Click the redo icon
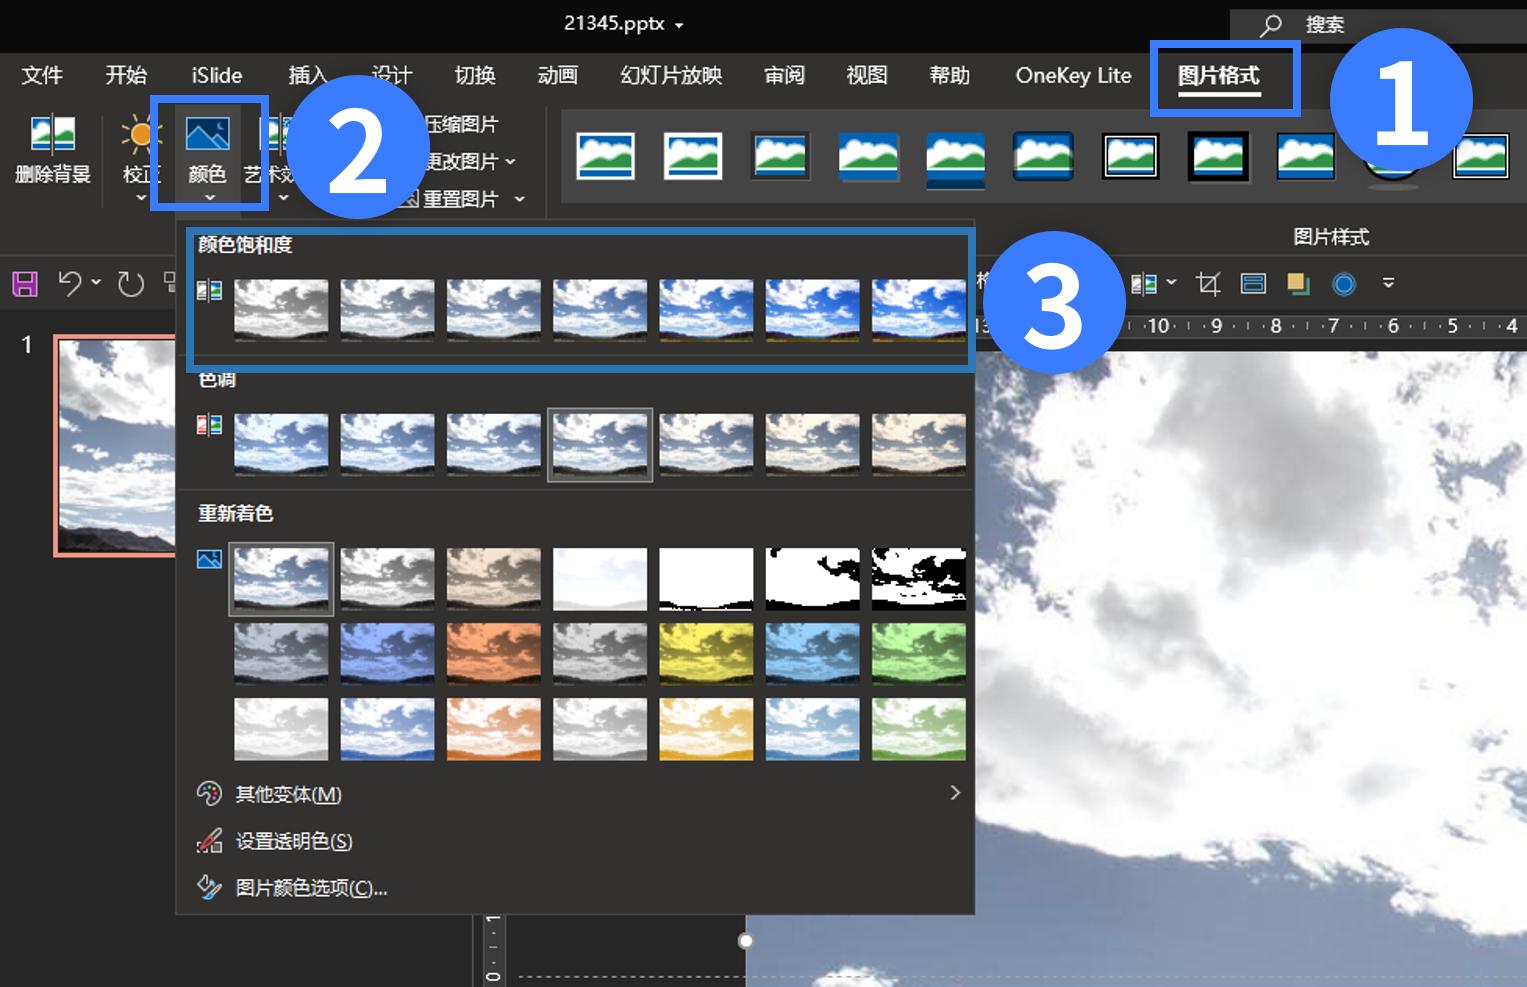1527x987 pixels. pos(131,284)
